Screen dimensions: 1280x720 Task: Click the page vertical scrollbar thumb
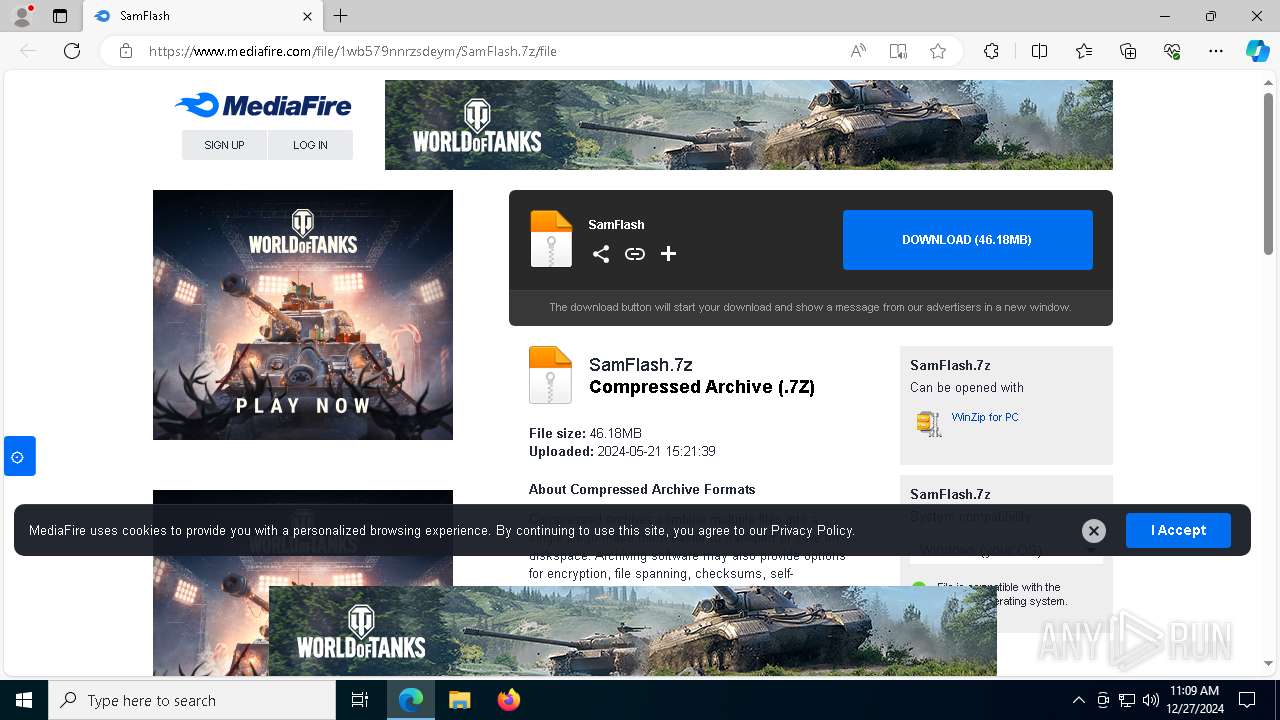[1268, 175]
